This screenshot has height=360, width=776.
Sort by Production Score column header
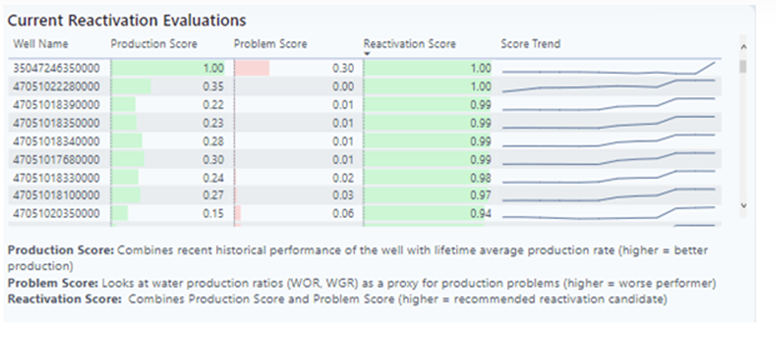(x=154, y=44)
